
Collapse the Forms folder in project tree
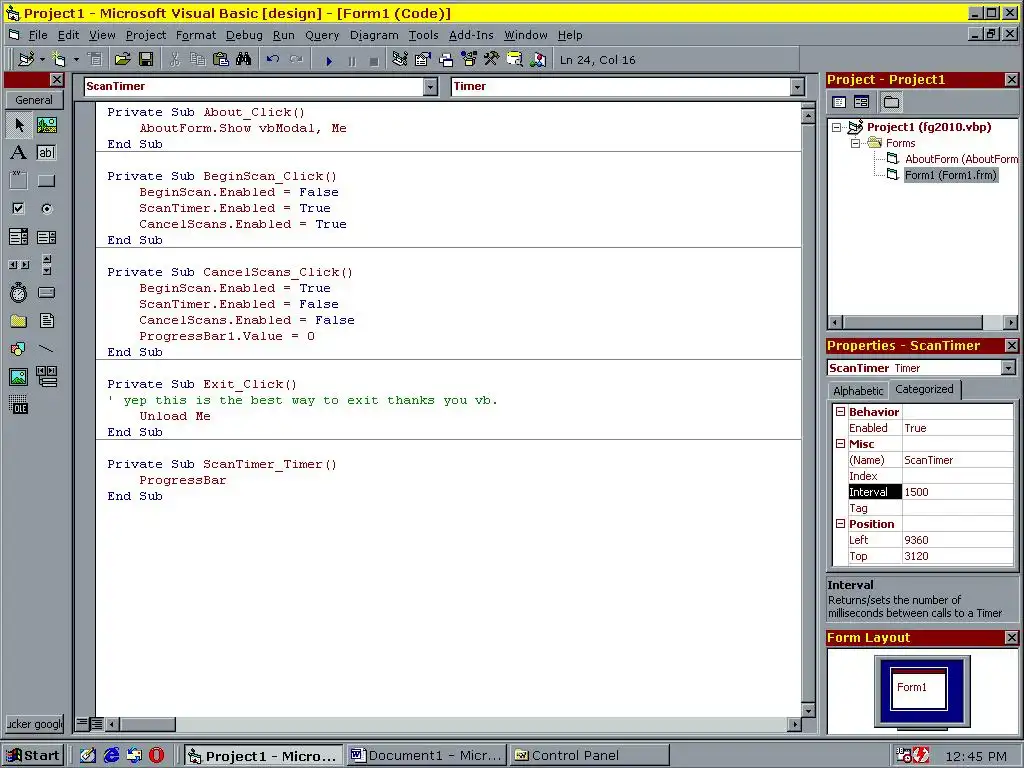point(856,143)
